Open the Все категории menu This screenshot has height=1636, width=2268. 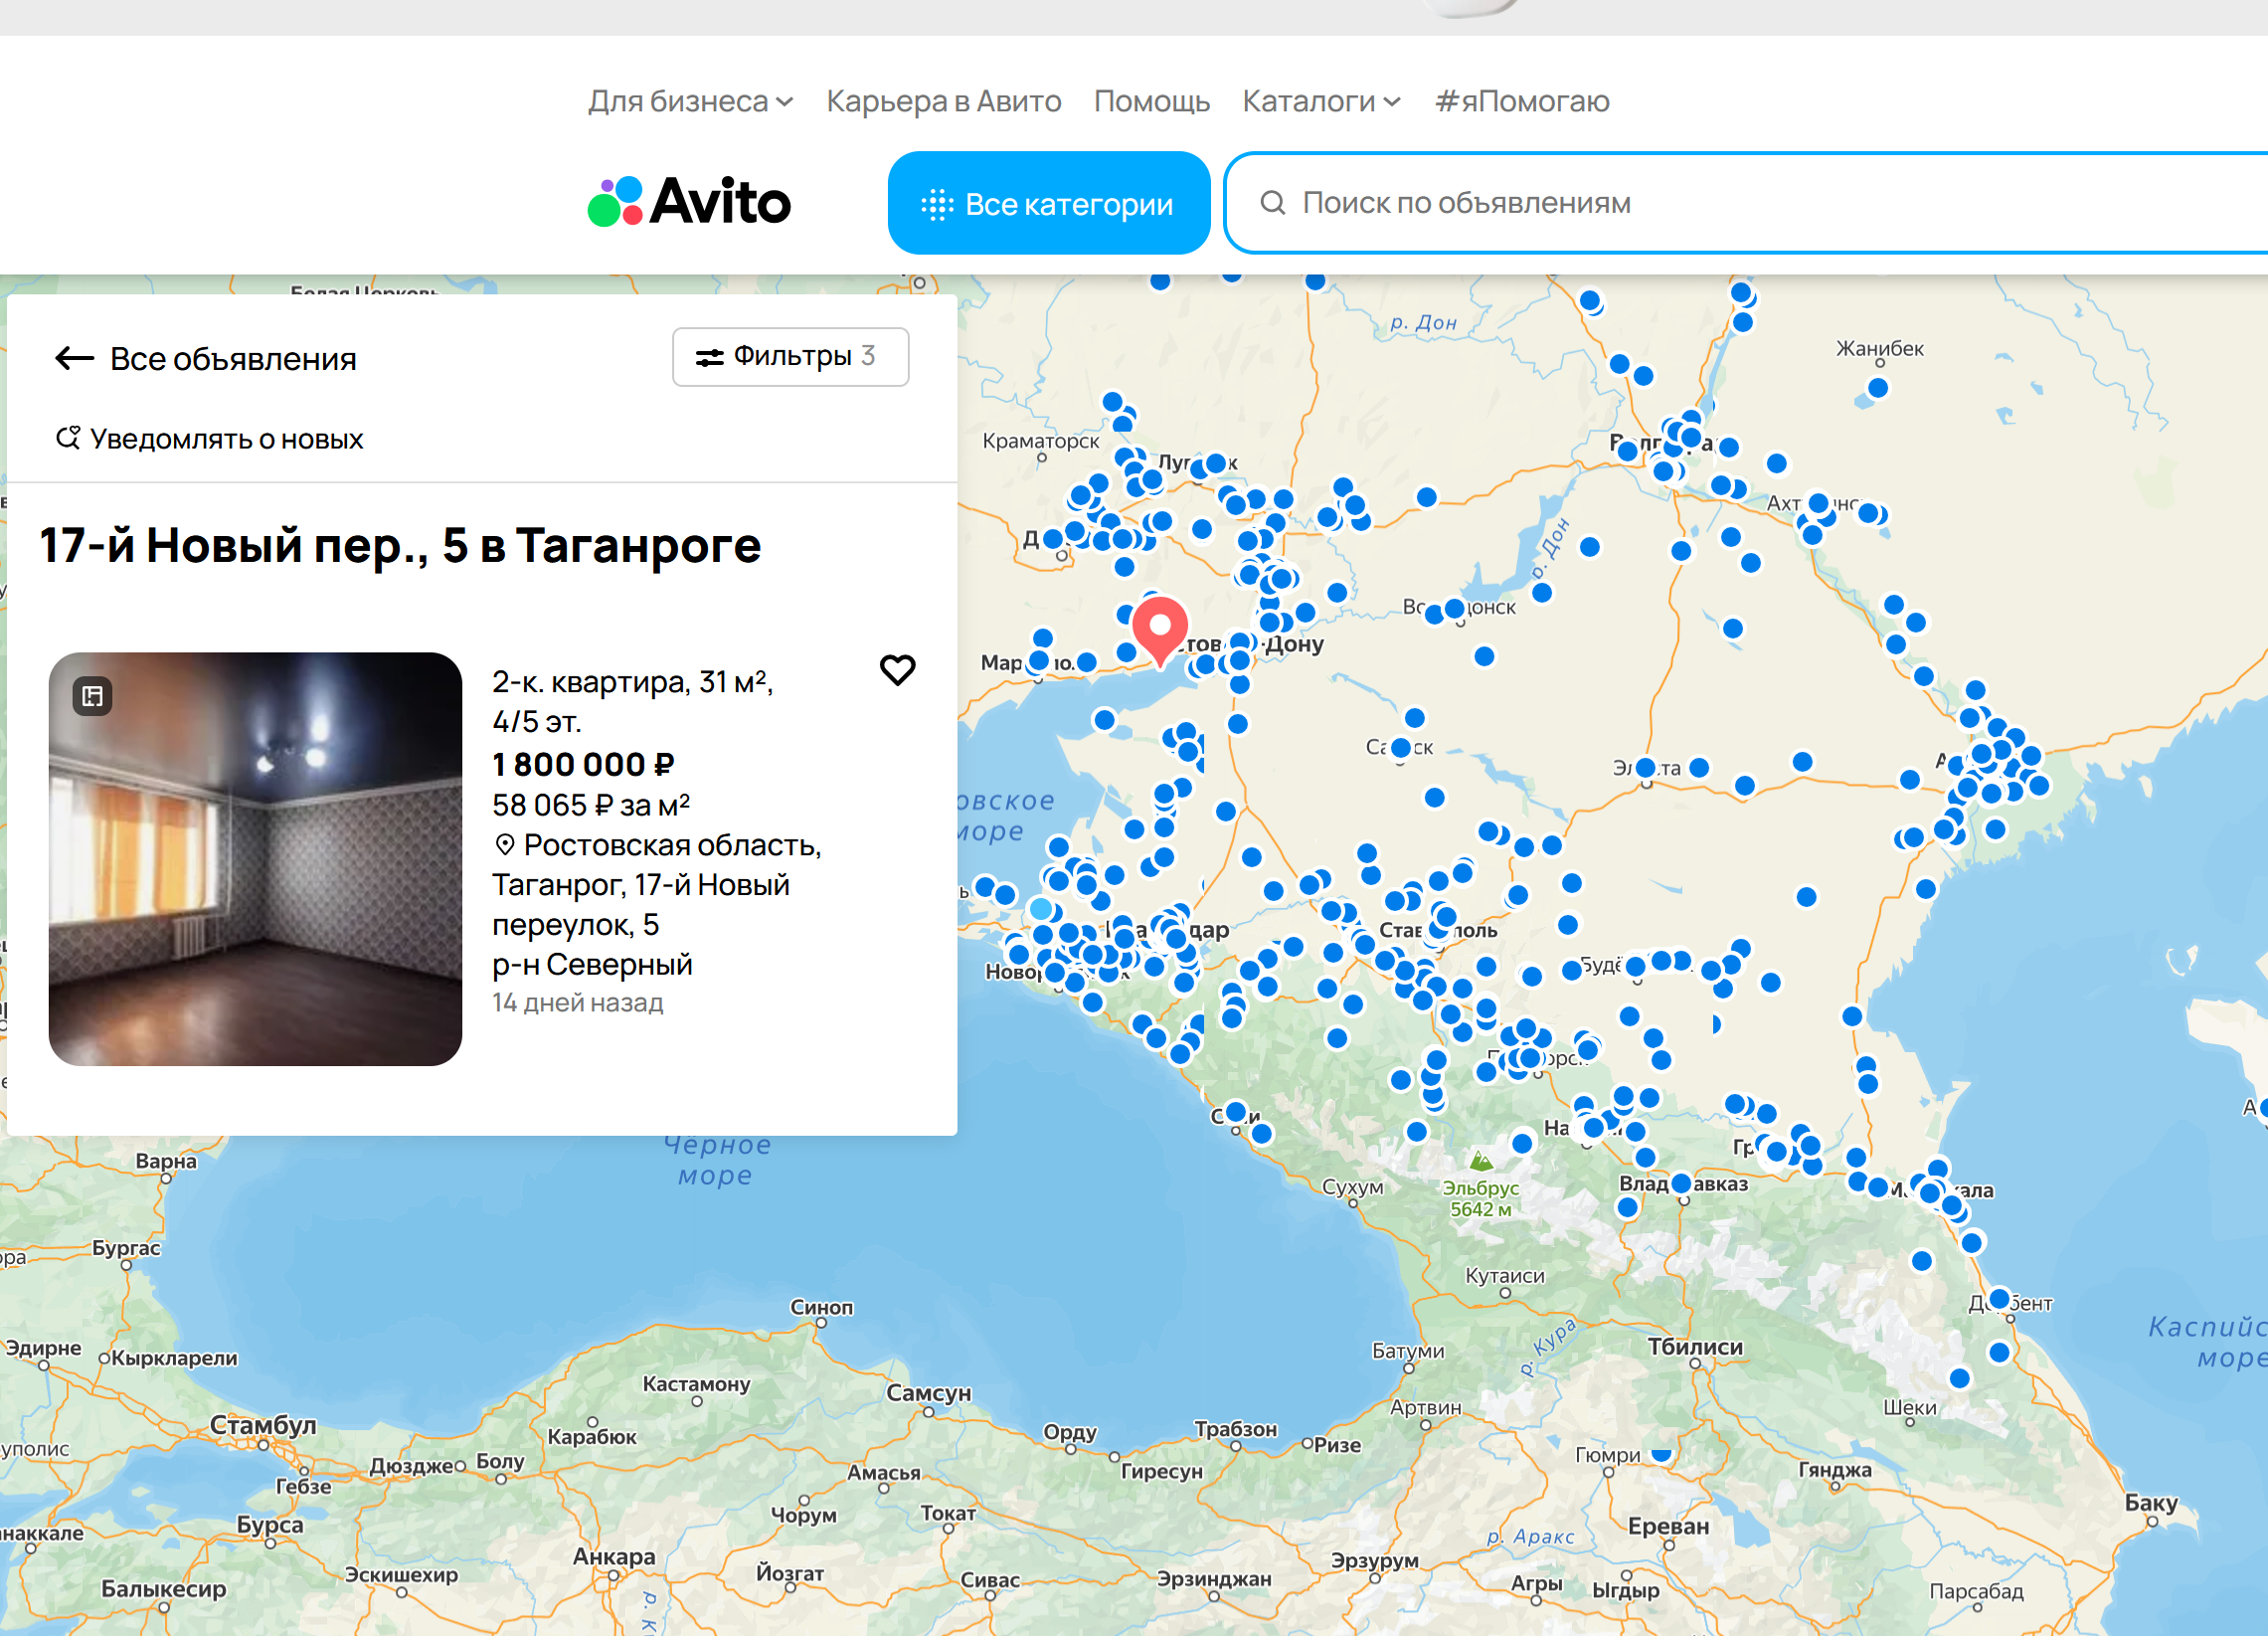1048,203
